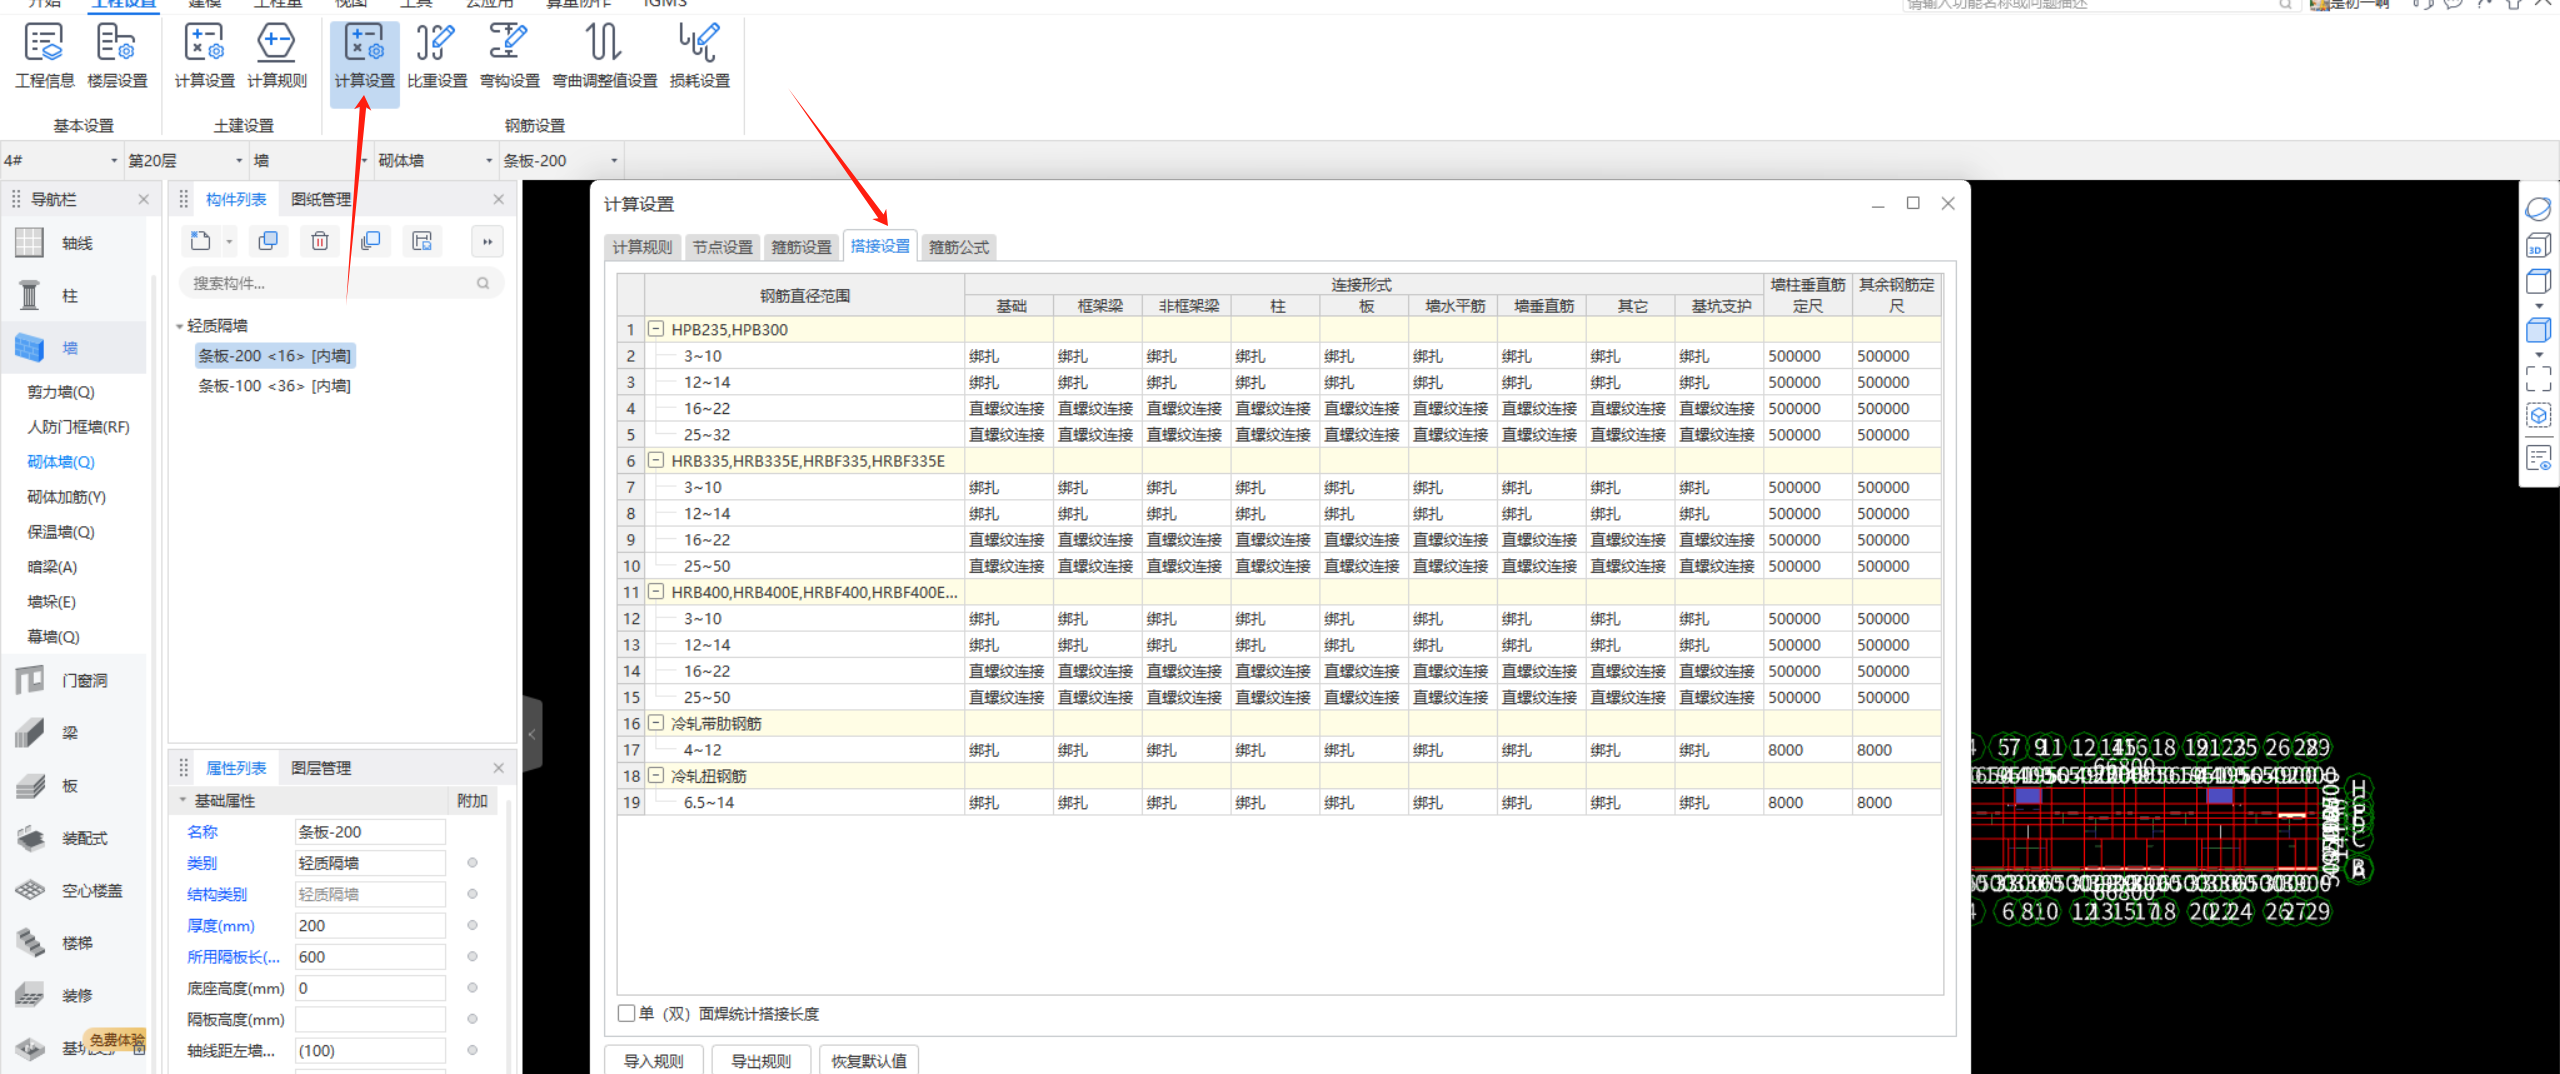Toggle 单(双)面焊统计搭接长度 checkbox
This screenshot has width=2560, height=1074.
[627, 1014]
